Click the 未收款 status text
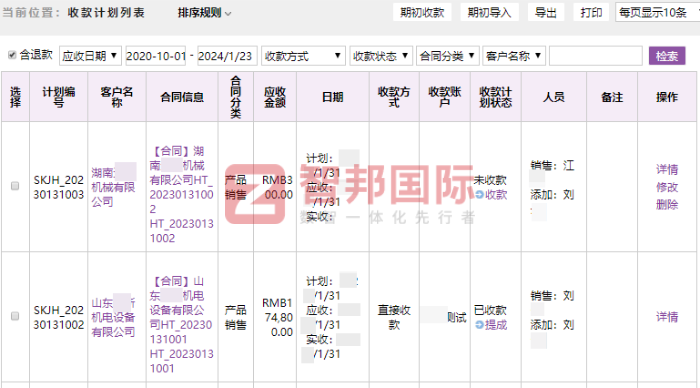The image size is (700, 388). coord(490,180)
